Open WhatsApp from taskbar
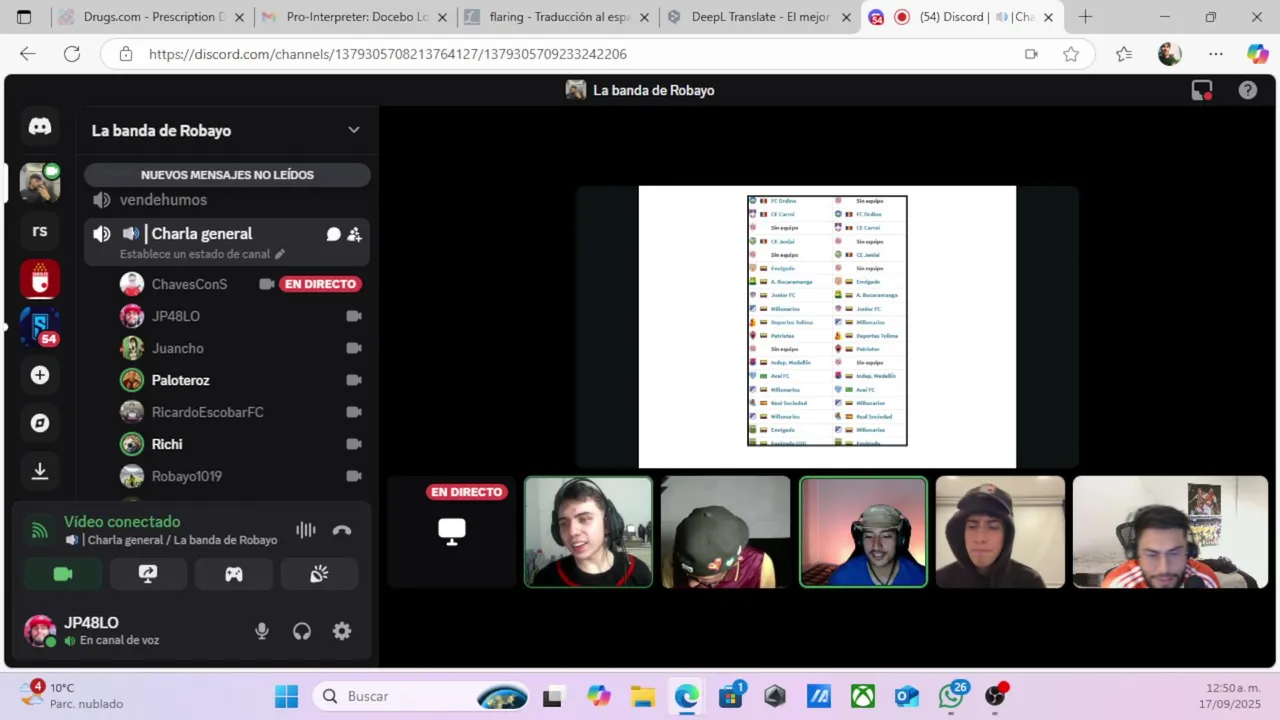 [x=951, y=696]
